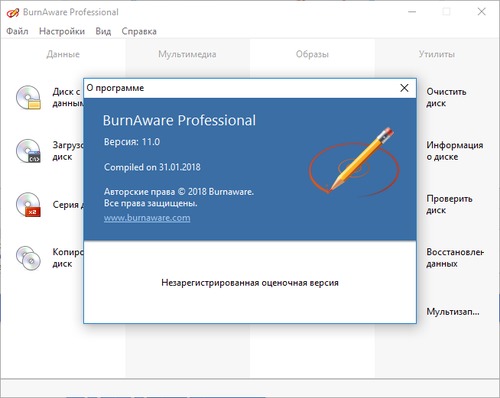Minimize the BurnAware Professional window
Image resolution: width=500 pixels, height=398 pixels.
(x=412, y=12)
